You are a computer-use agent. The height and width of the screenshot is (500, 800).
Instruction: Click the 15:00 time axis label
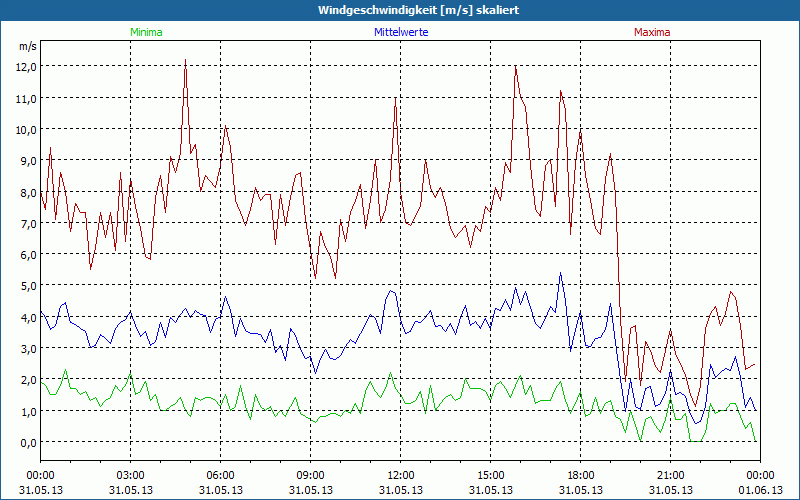490,476
